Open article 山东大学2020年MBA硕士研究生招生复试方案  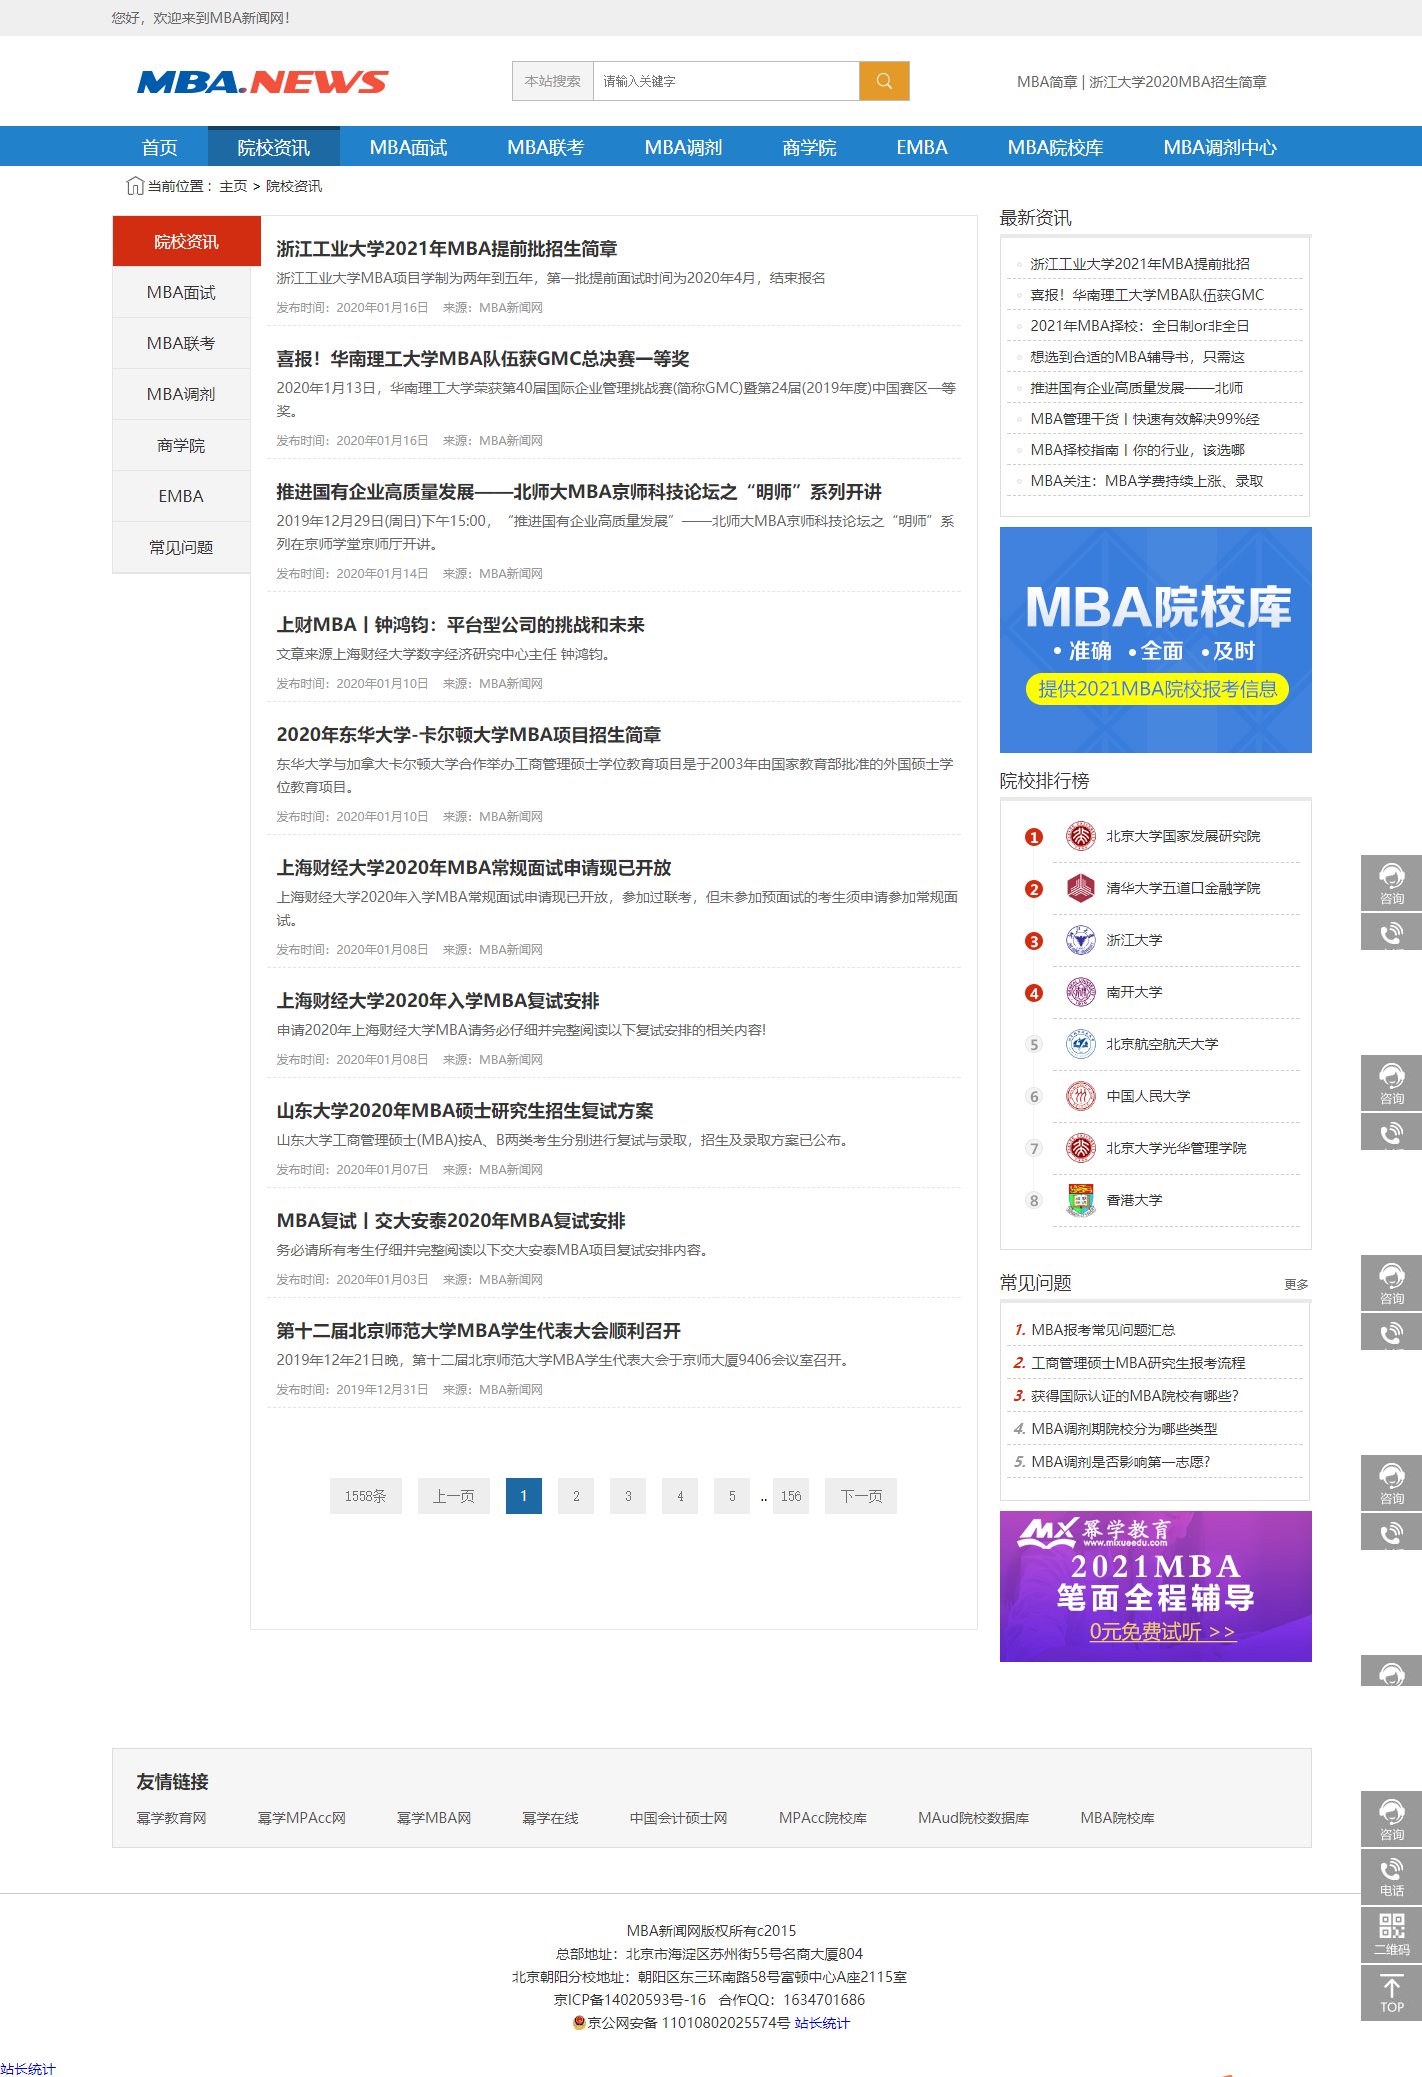point(465,1111)
